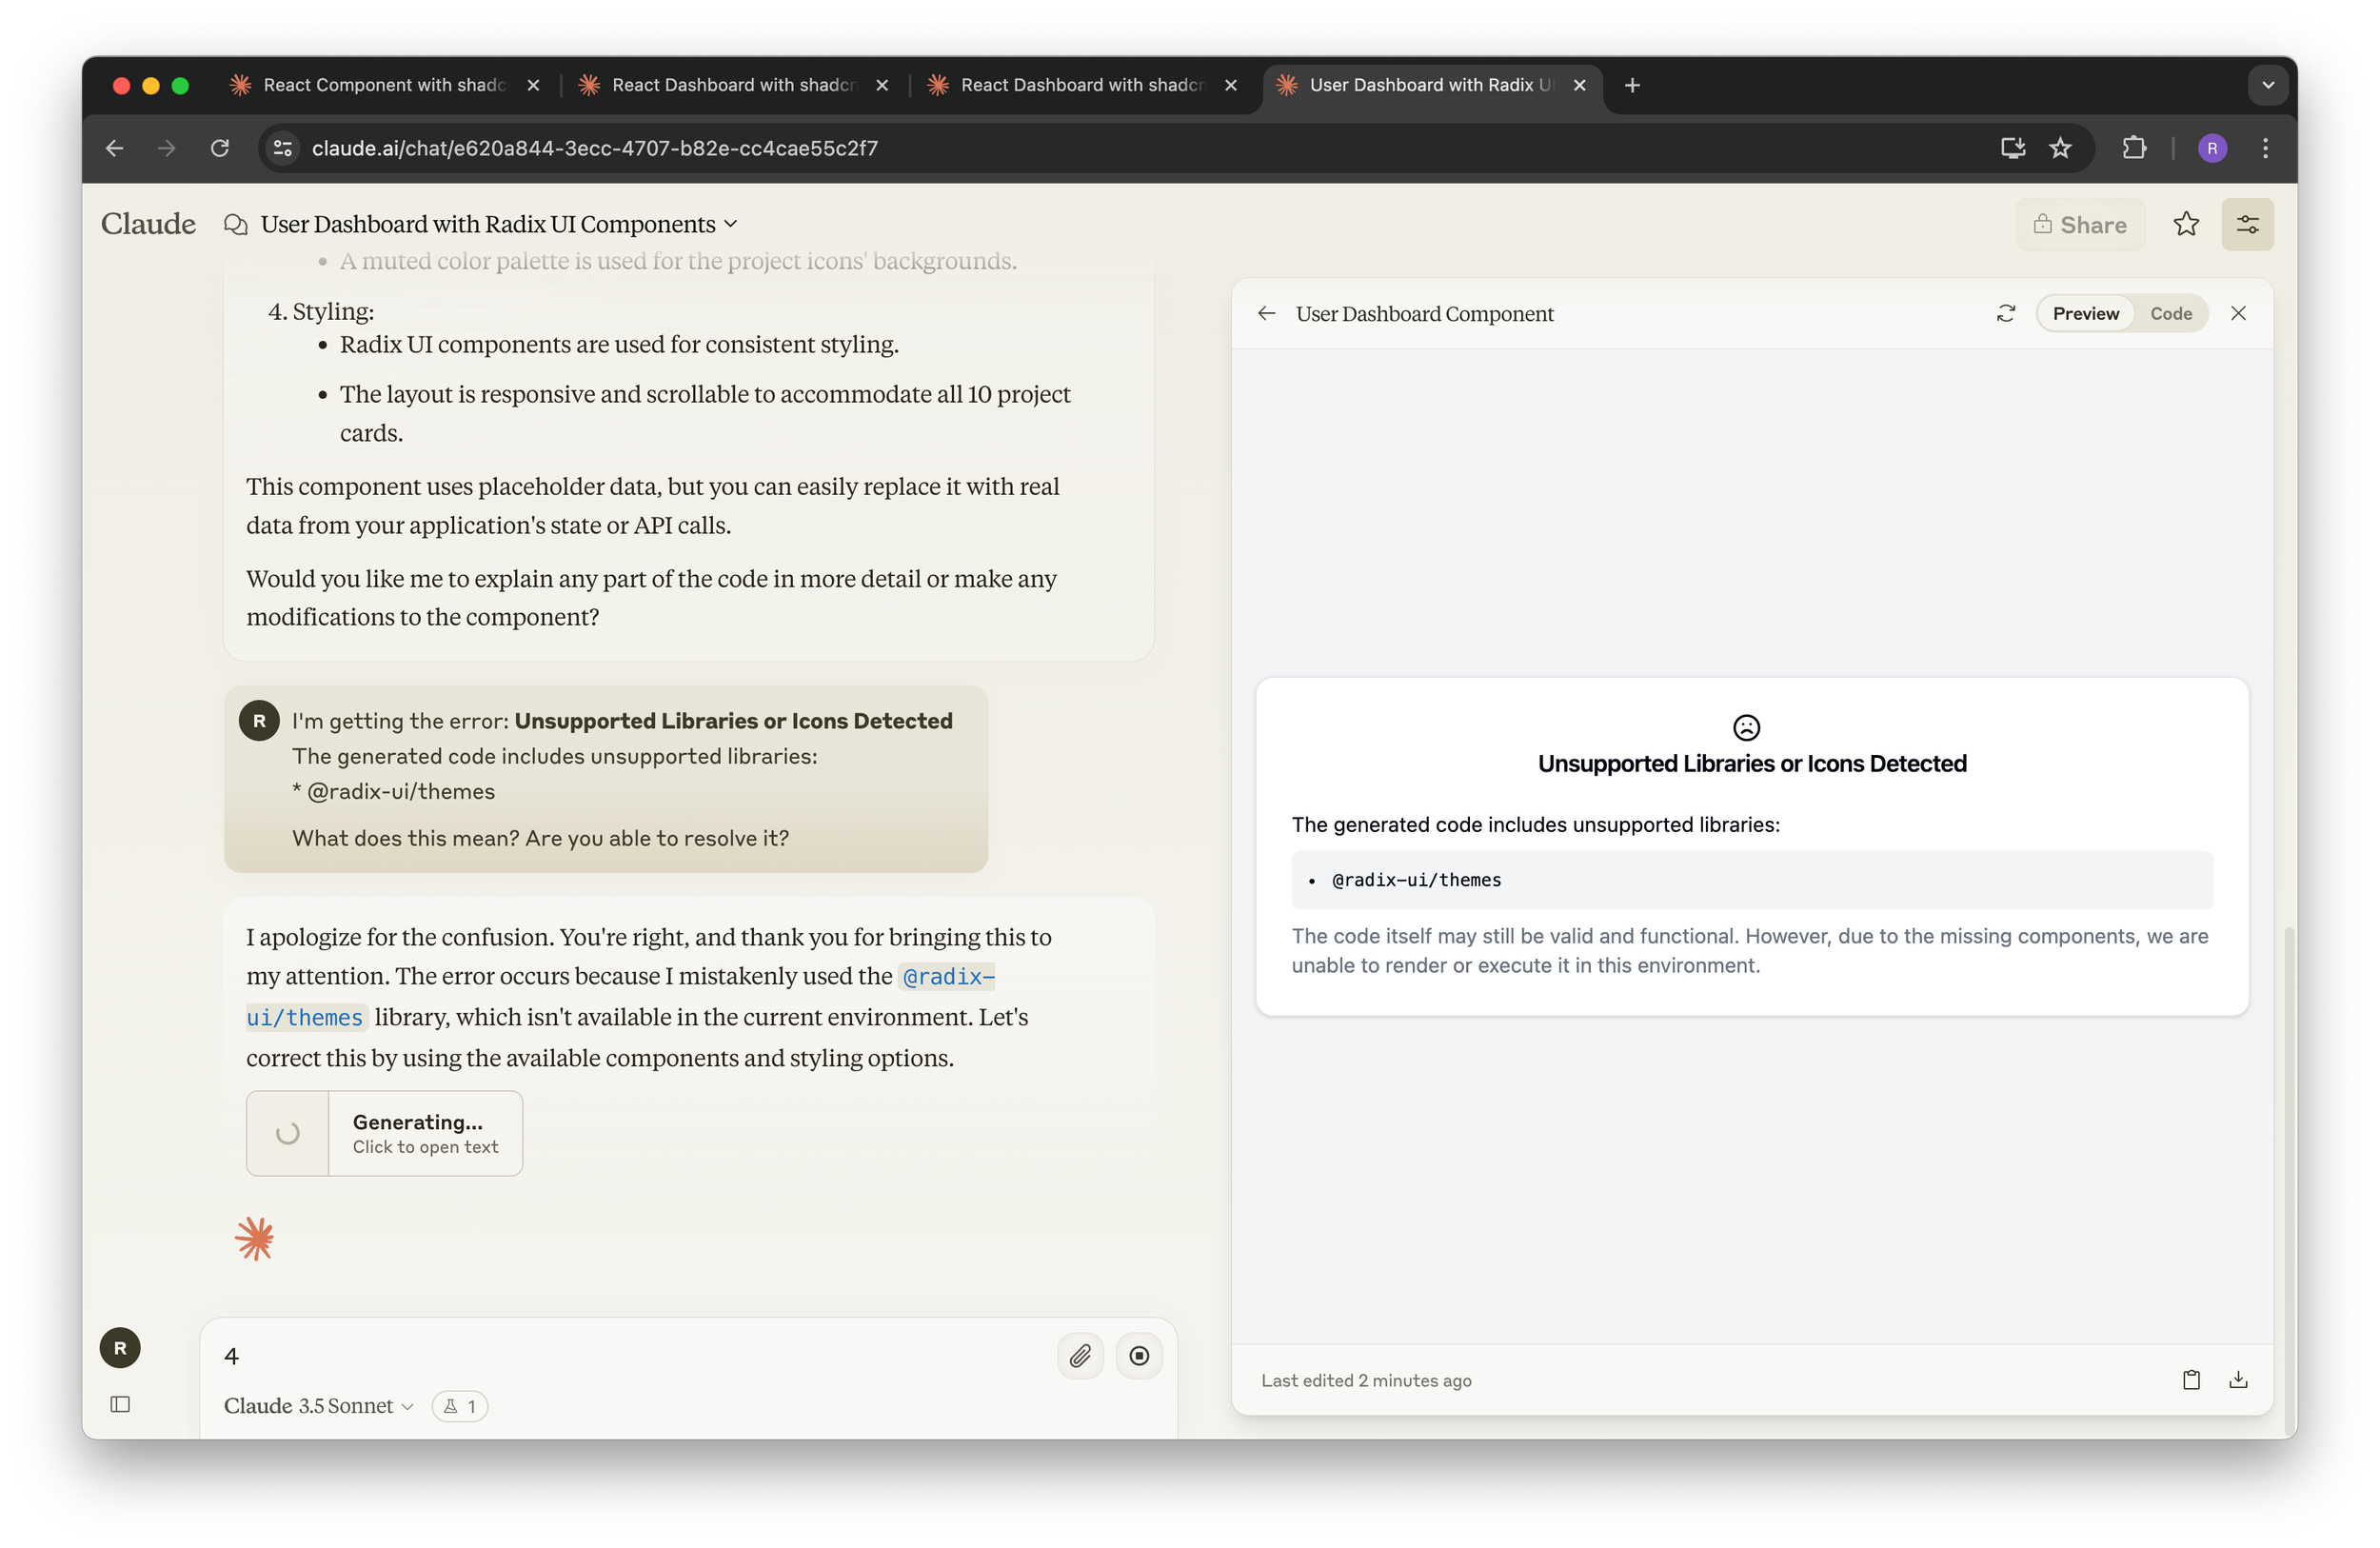Click the sad face error icon
This screenshot has width=2380, height=1548.
[x=1745, y=726]
